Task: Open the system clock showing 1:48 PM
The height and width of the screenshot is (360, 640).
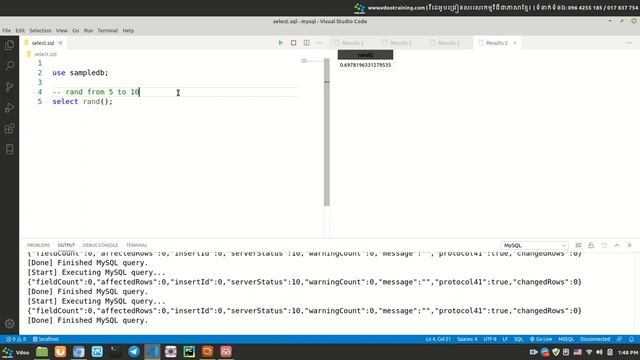Action: click(628, 352)
